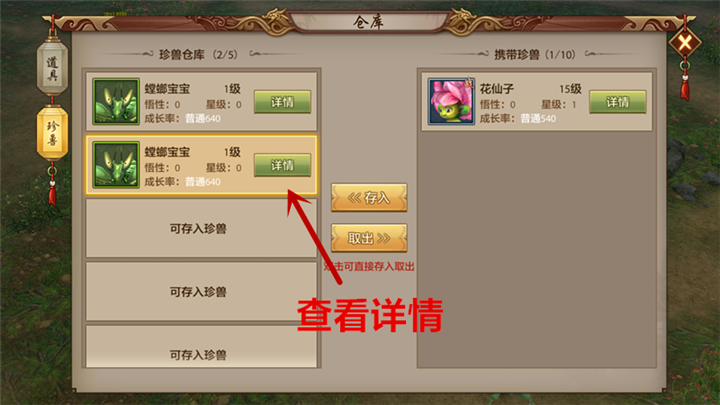
Task: Open 详情 for the selected 螳螂宝宝
Action: tap(282, 165)
